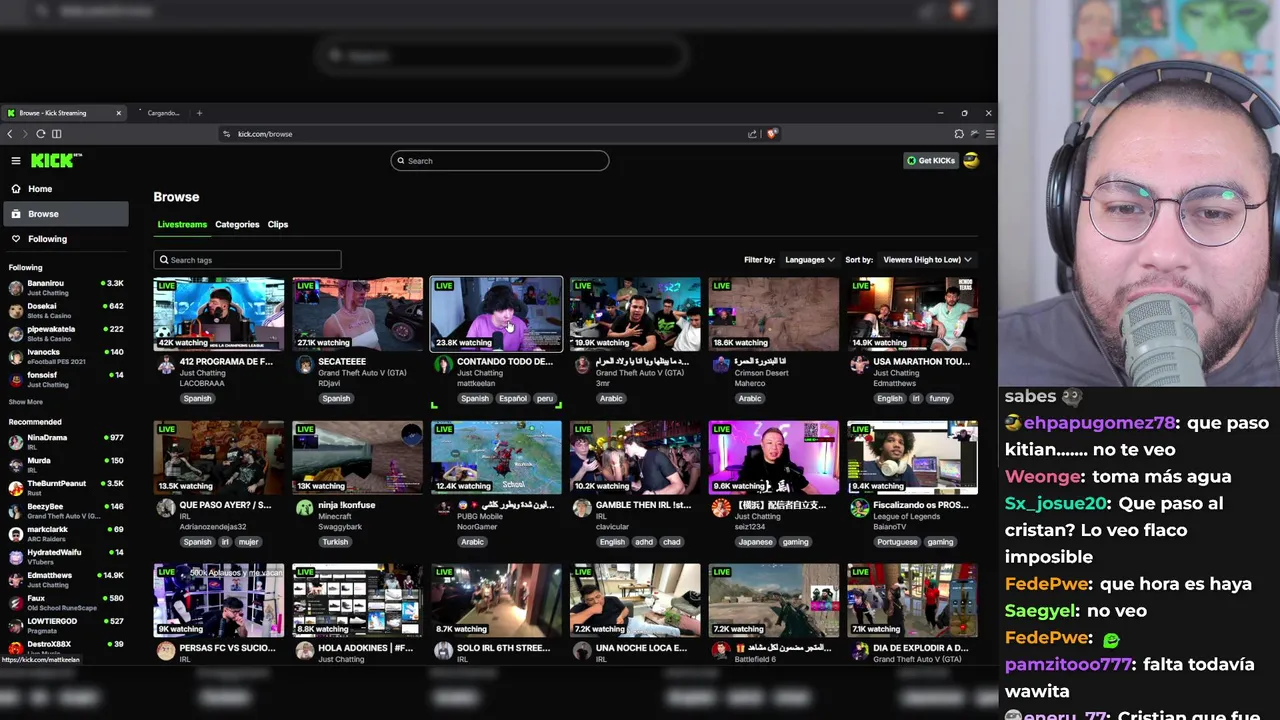
Task: Select the adhd tag on clavicular stream
Action: coord(643,542)
